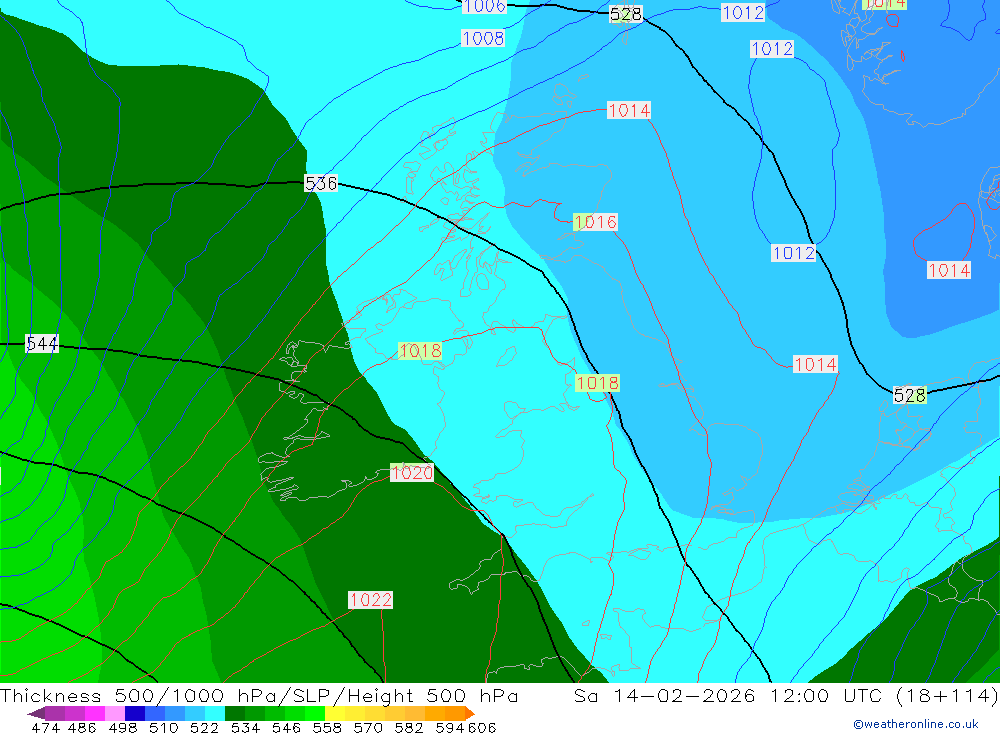
Task: Click the orange right arrow of legend
Action: click(x=470, y=713)
